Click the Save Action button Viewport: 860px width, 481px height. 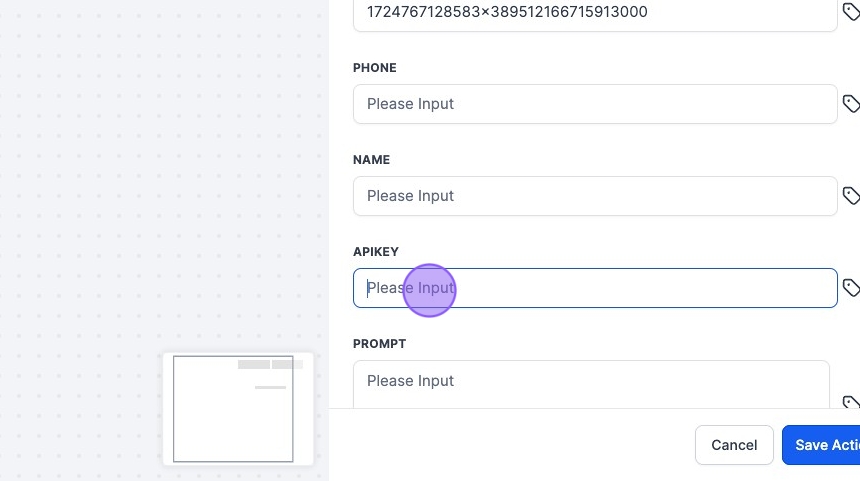click(x=824, y=445)
